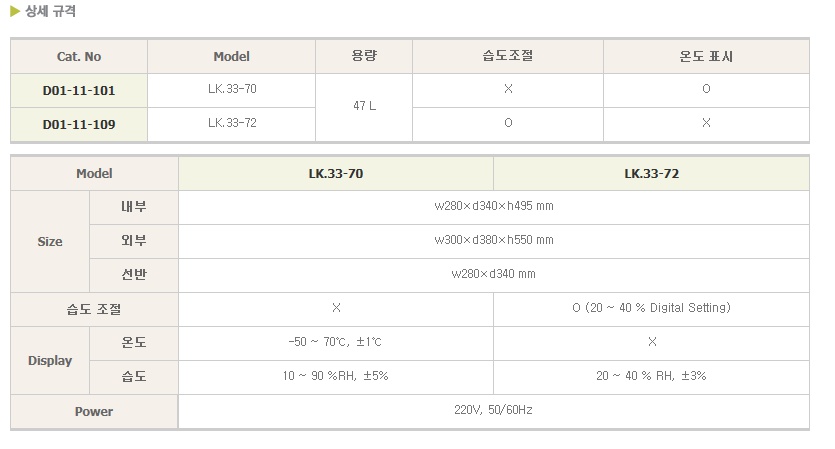Click humidity 20 ~ 40 % RH cell
835x449 pixels.
pyautogui.click(x=651, y=376)
